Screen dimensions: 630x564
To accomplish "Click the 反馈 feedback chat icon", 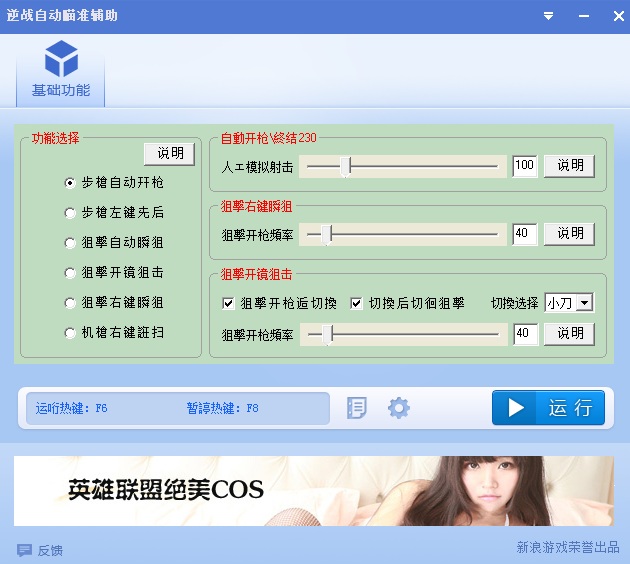I will tap(25, 549).
